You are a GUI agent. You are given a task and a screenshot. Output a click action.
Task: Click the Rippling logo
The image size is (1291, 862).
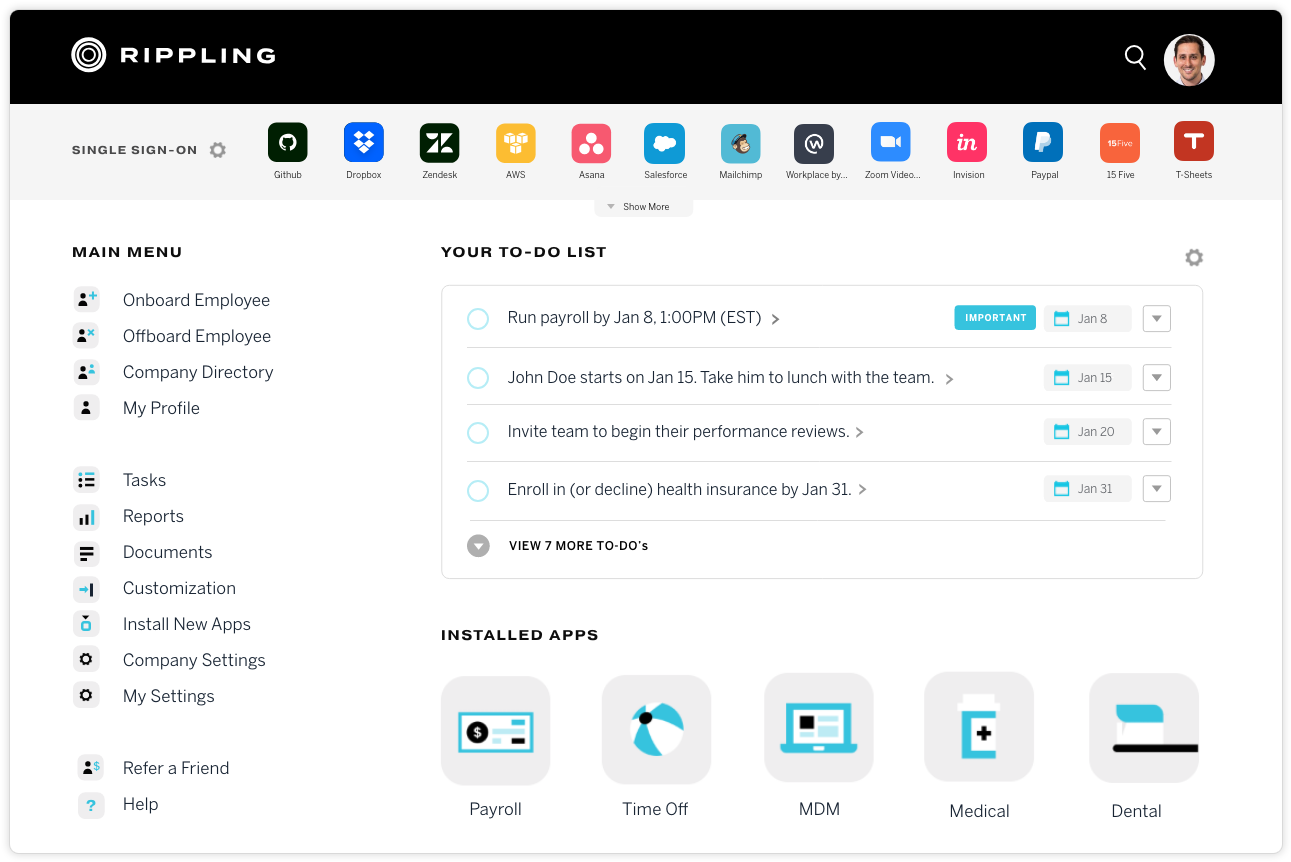[174, 55]
